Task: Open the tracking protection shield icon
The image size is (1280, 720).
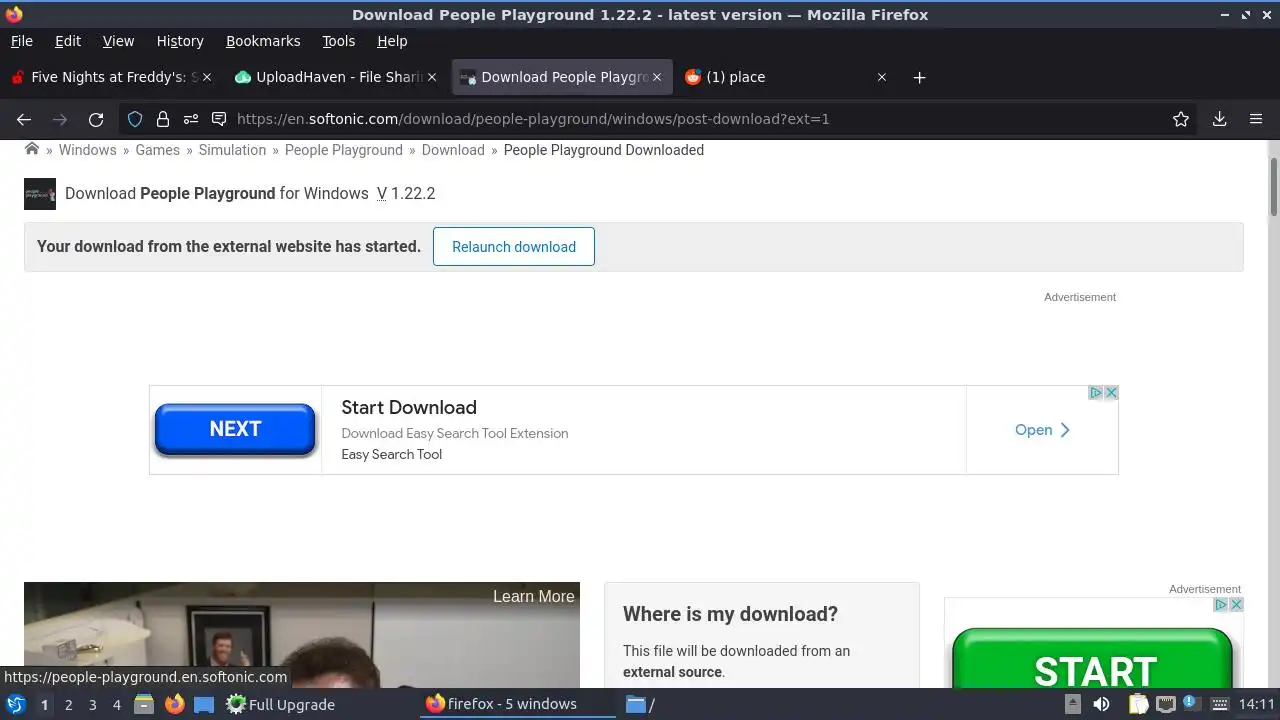Action: [x=135, y=119]
